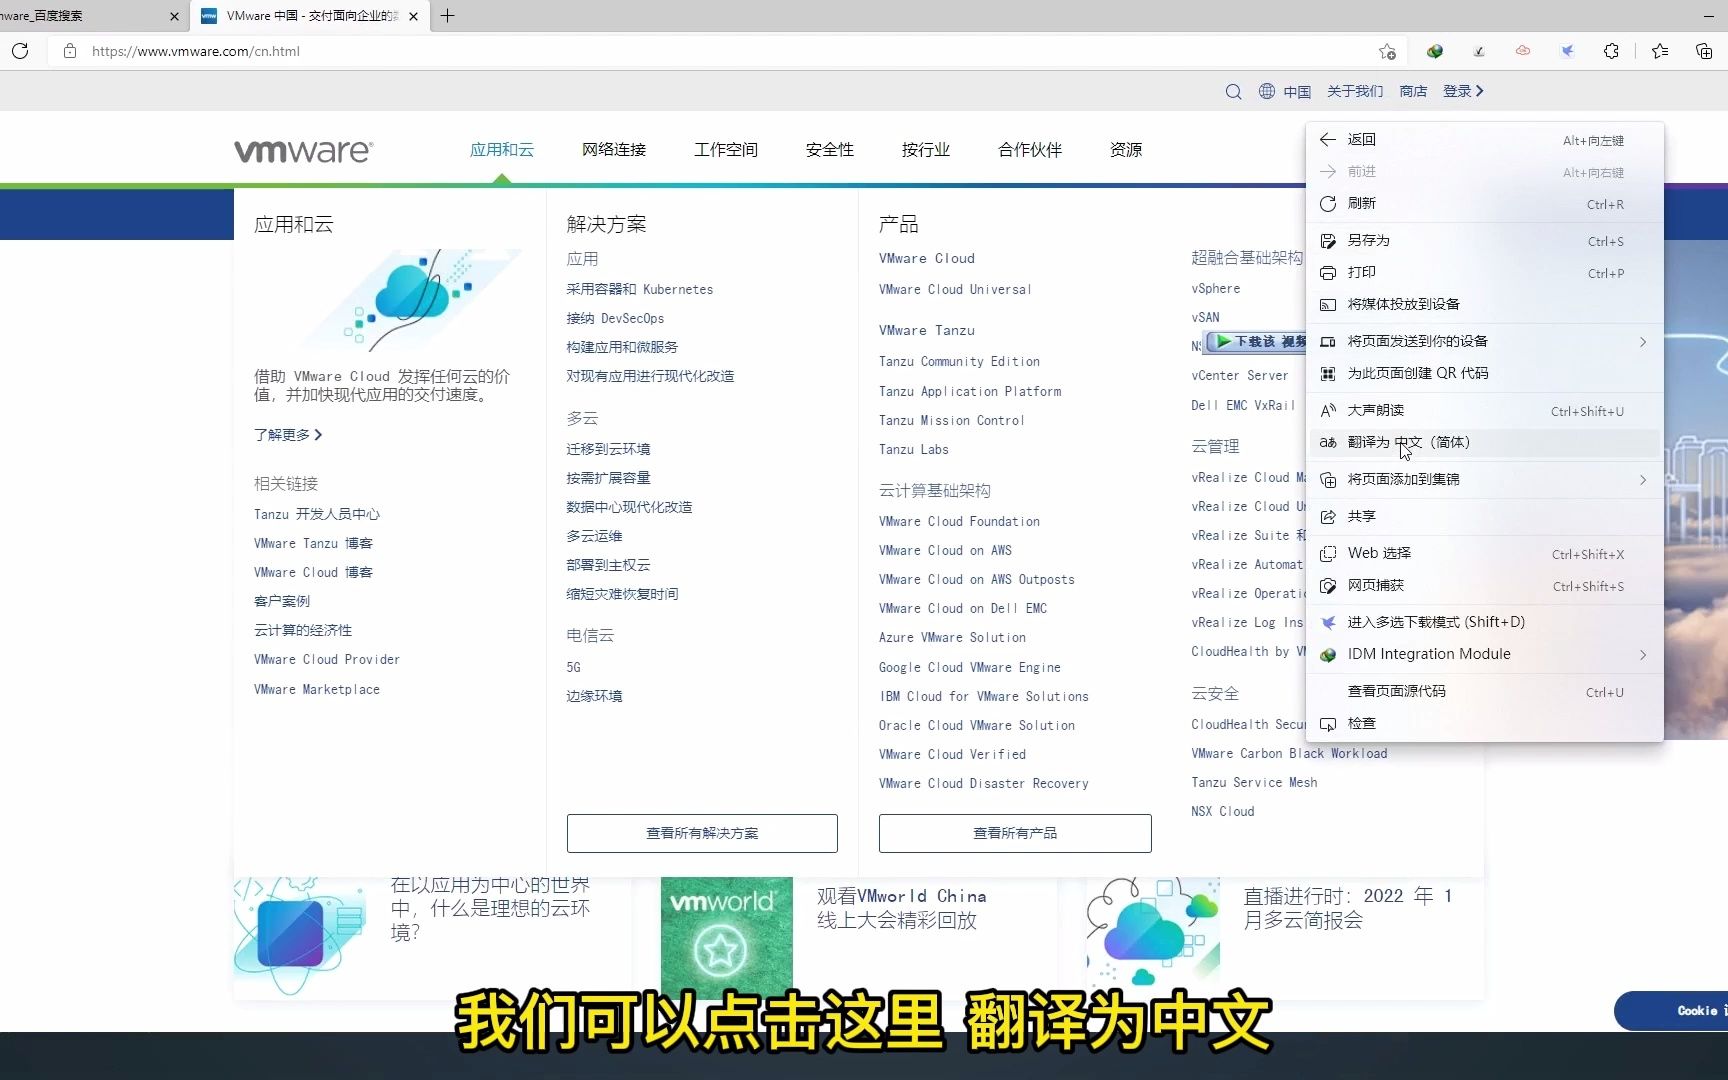Choose 进入多选下载模式 (Shift+D)
1728x1080 pixels.
pyautogui.click(x=1484, y=623)
